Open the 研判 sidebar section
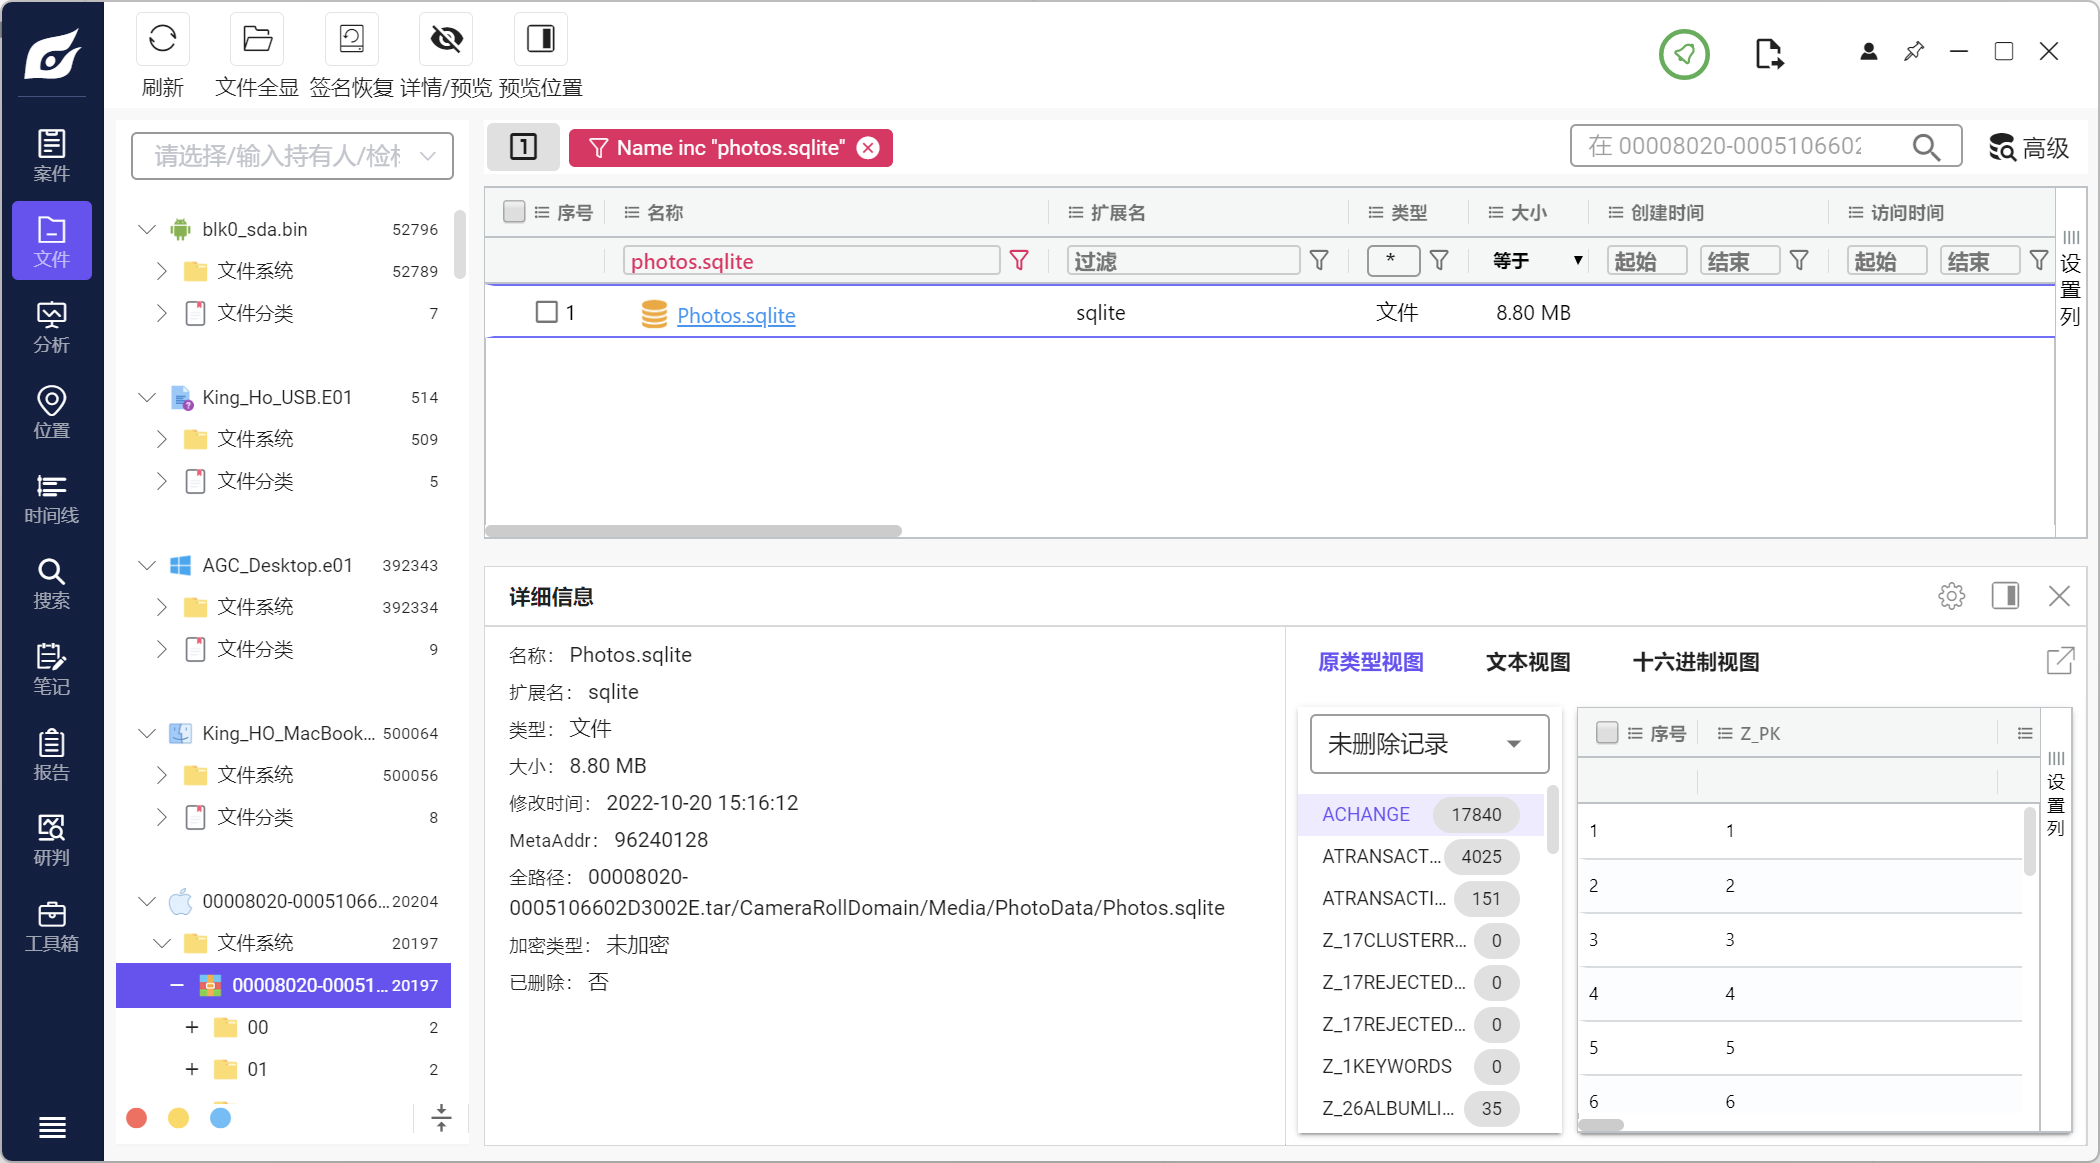This screenshot has height=1163, width=2100. 52,840
